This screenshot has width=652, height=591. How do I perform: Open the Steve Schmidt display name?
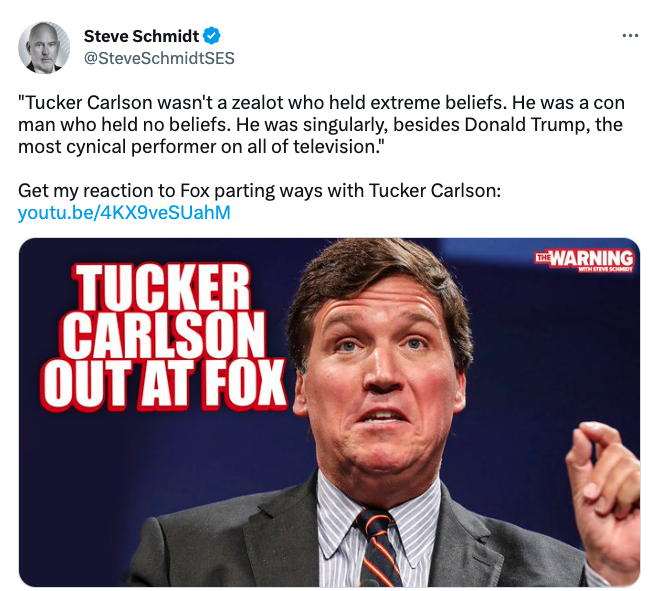tap(141, 36)
